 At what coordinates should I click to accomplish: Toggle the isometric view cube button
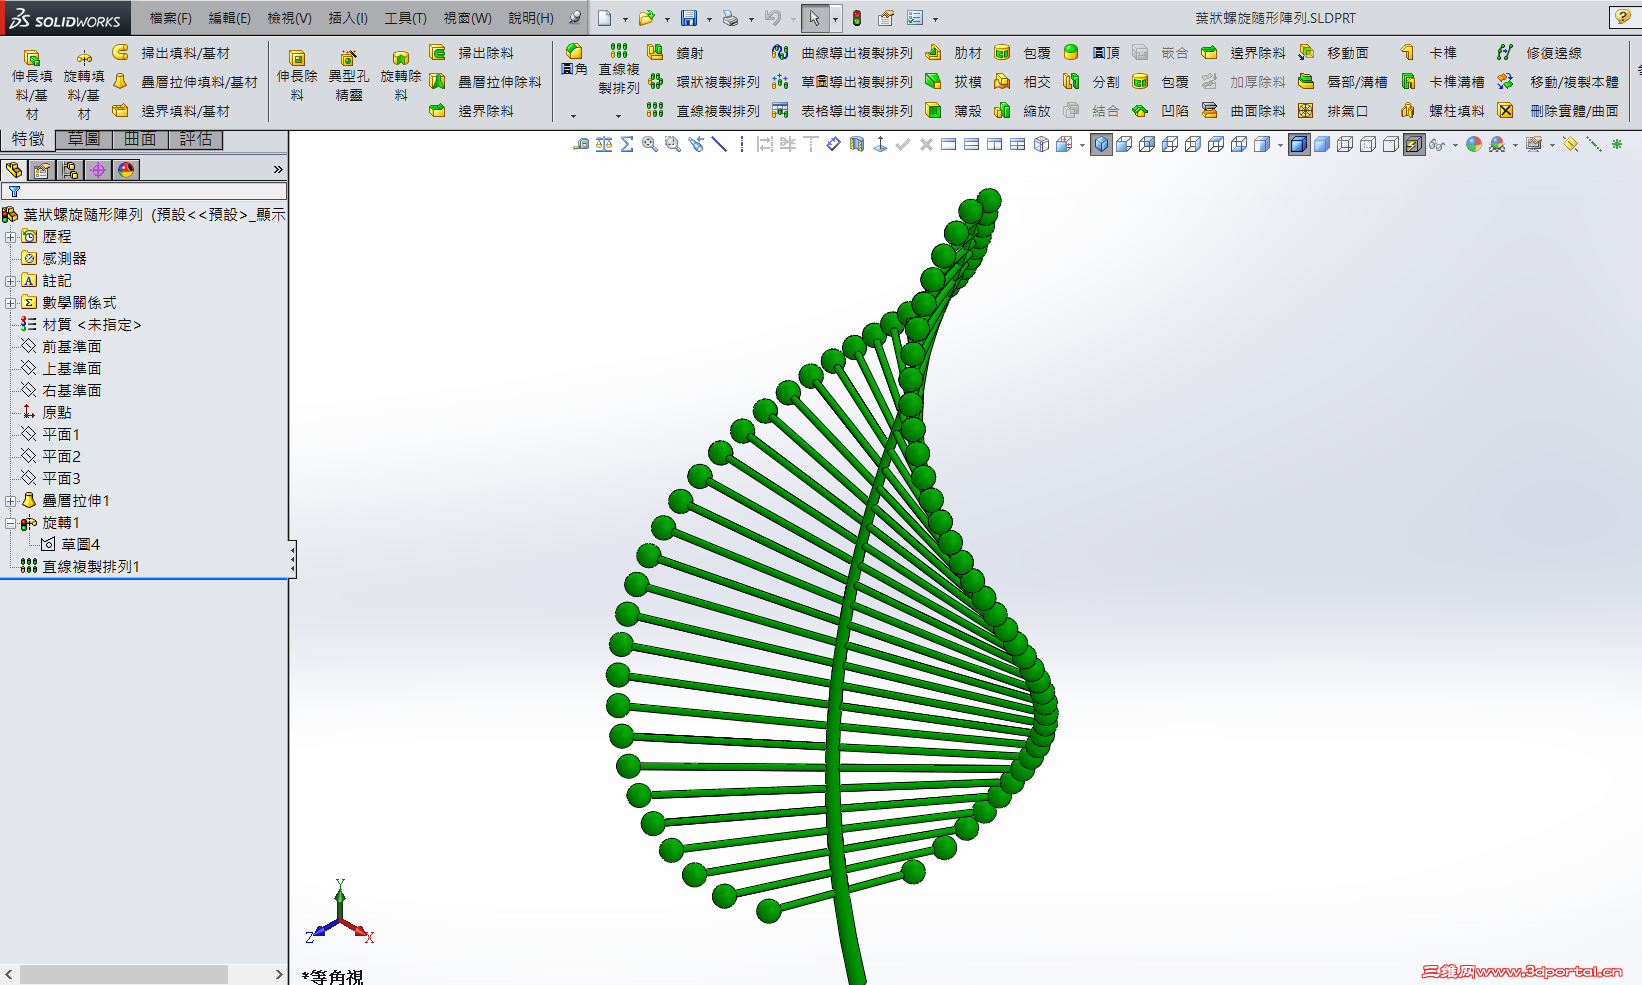point(1102,145)
